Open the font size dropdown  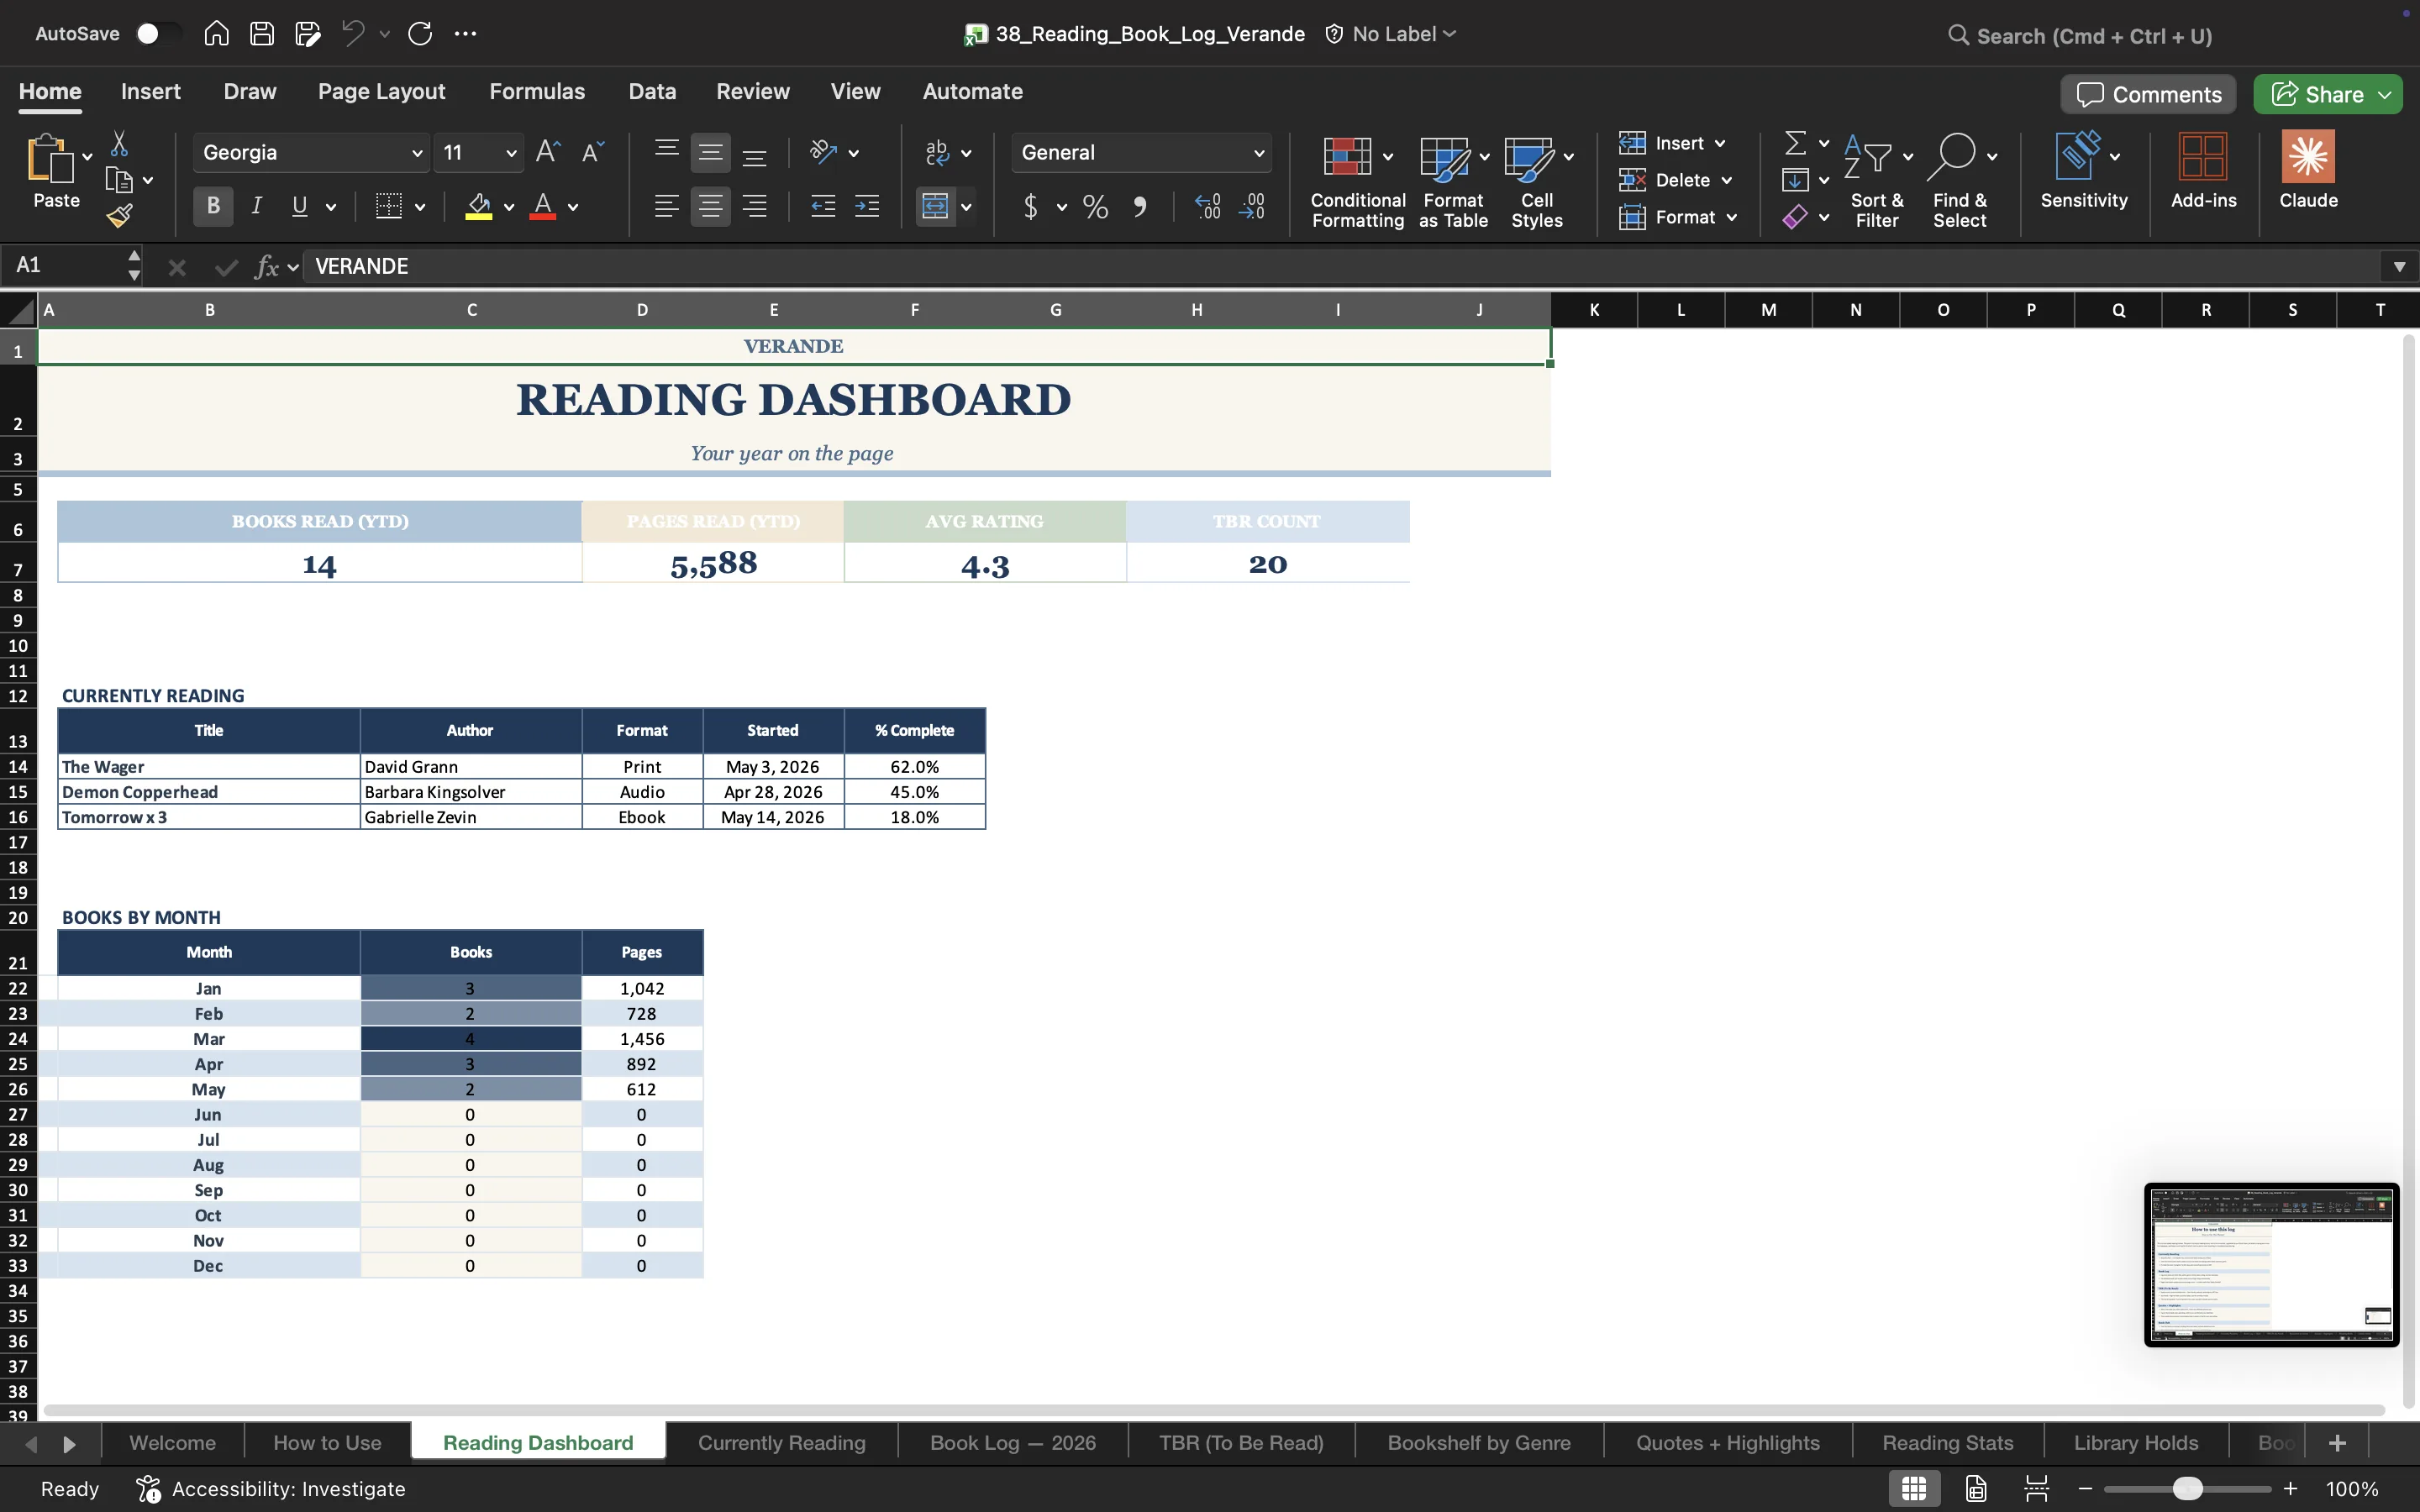click(x=511, y=153)
